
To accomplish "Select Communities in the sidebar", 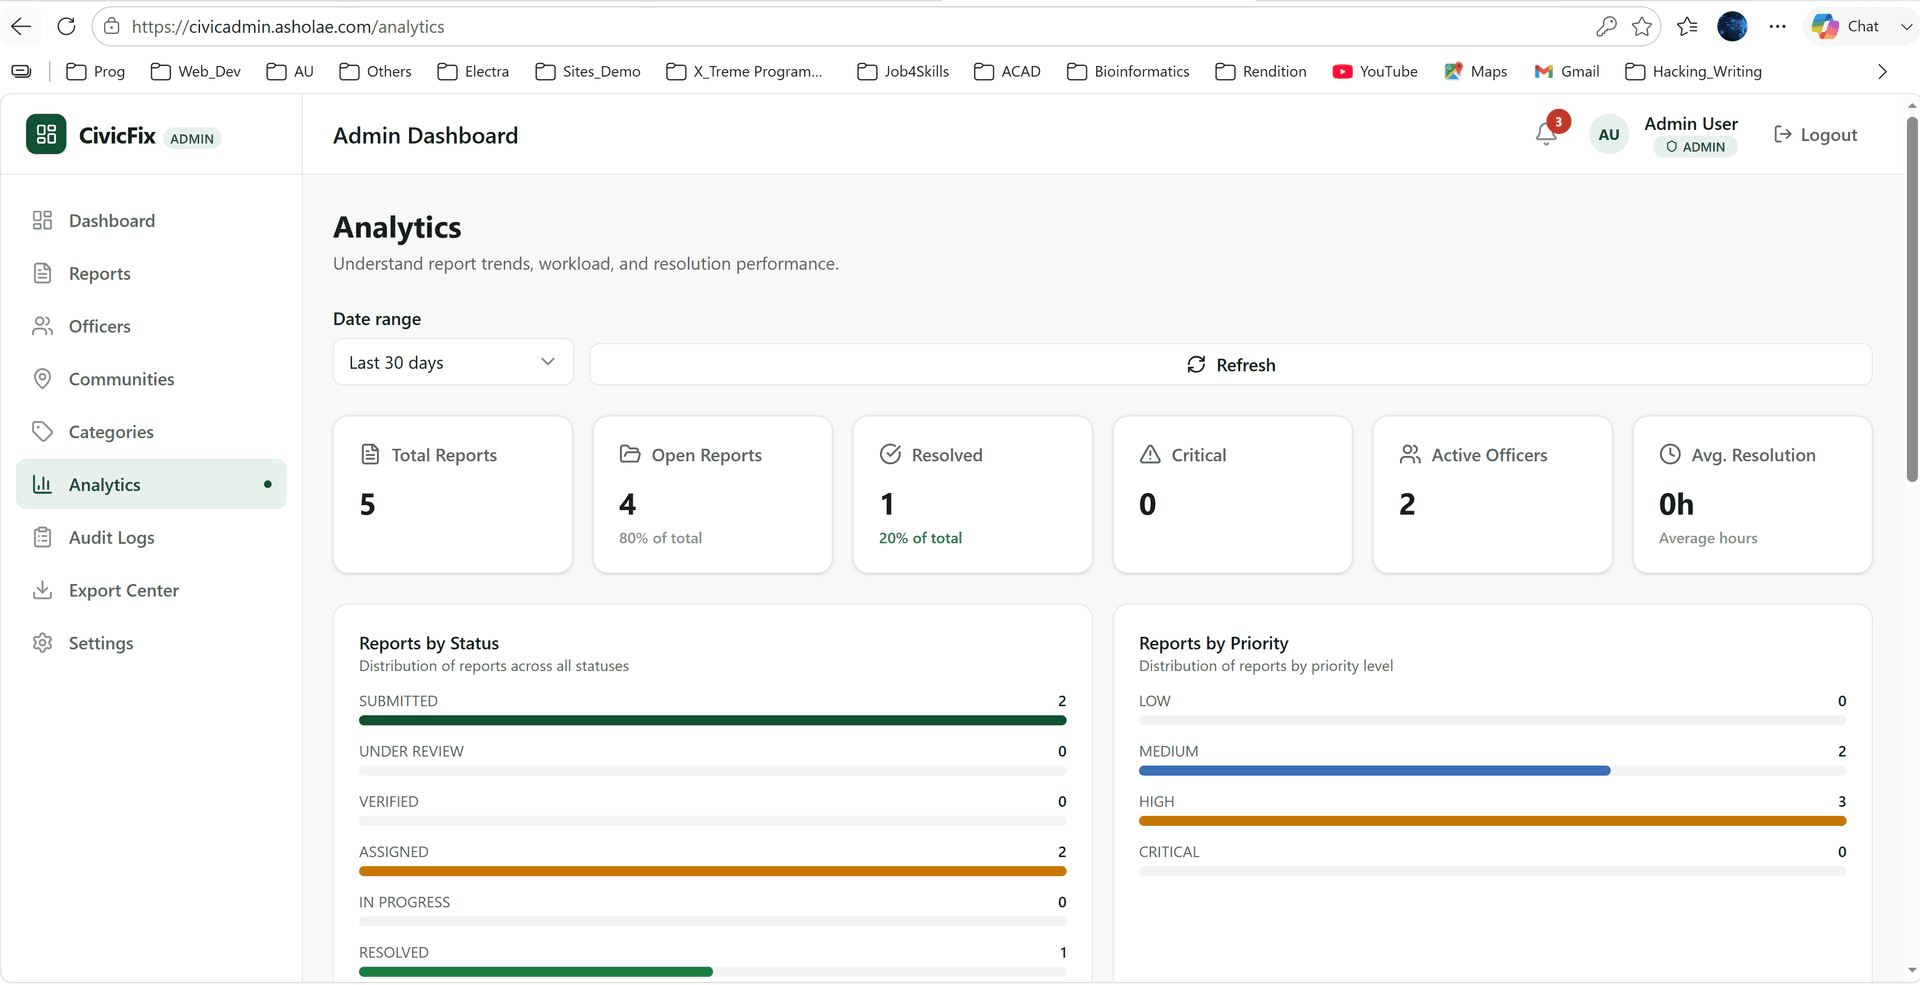I will [x=151, y=379].
